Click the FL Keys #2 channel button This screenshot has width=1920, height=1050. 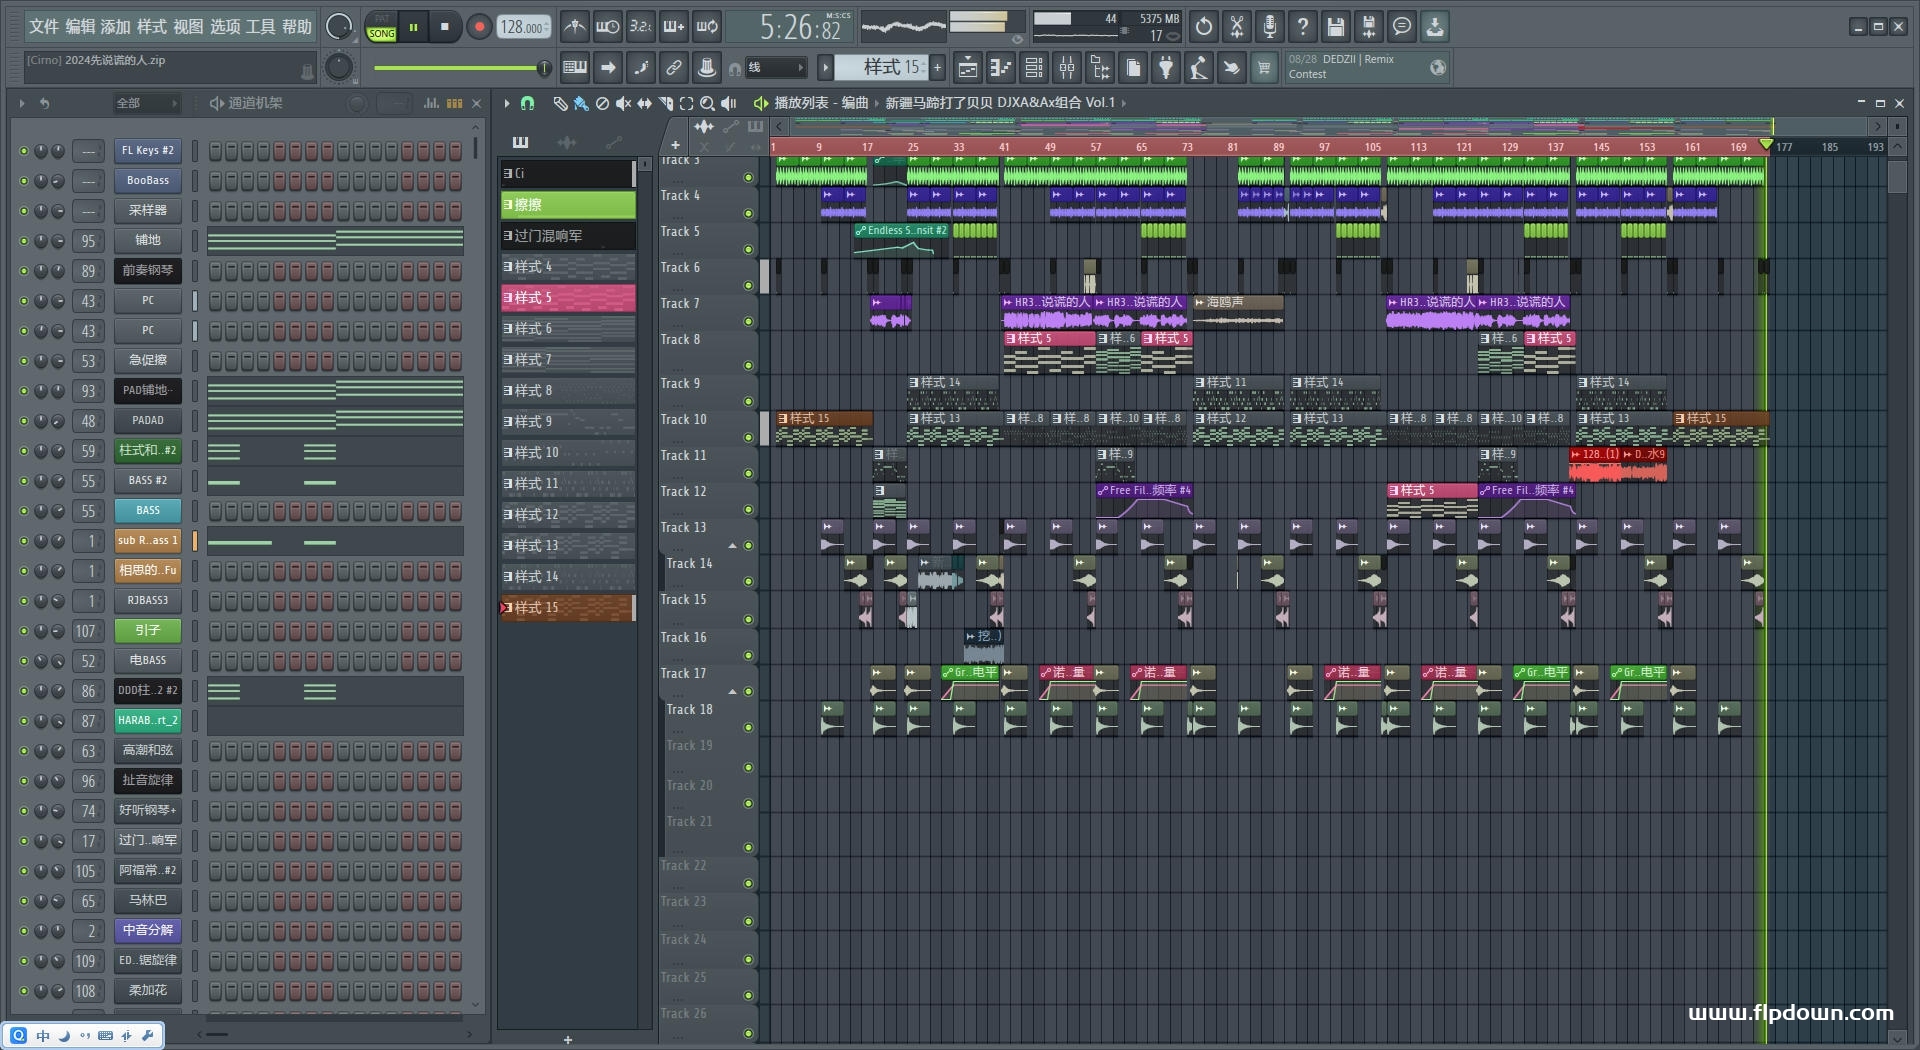point(147,151)
